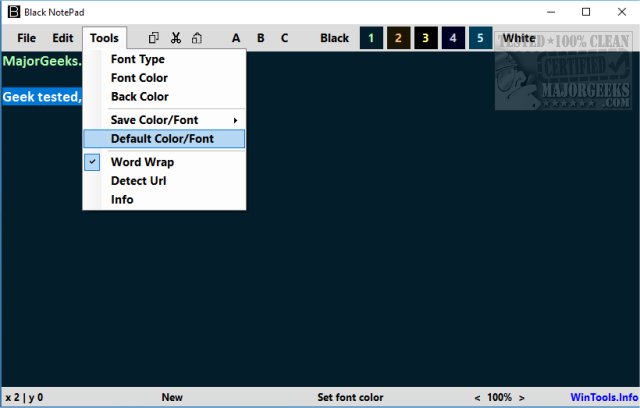Switch to the Black theme
Screen dimensions: 640x408
point(335,38)
